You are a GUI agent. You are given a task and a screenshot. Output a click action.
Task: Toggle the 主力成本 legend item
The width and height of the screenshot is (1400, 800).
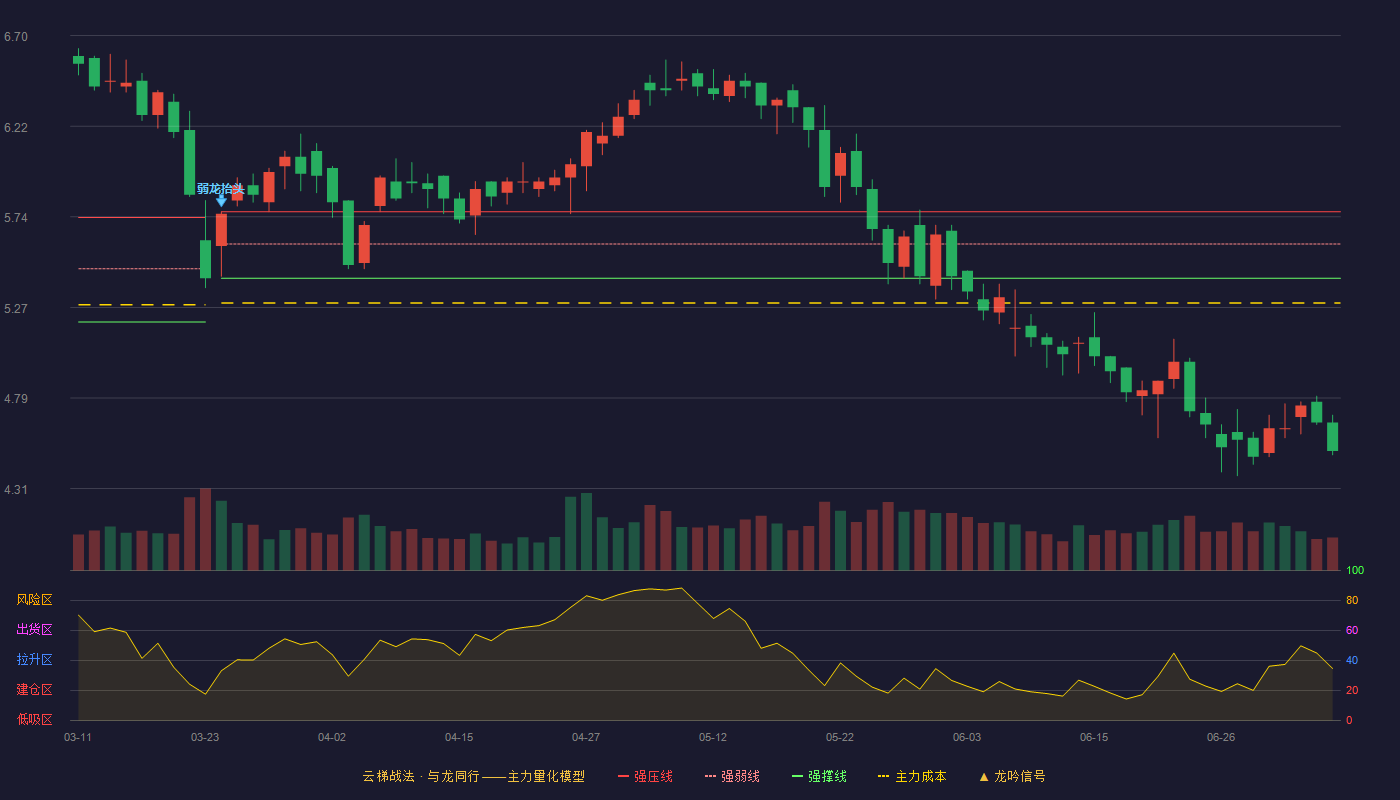point(912,776)
